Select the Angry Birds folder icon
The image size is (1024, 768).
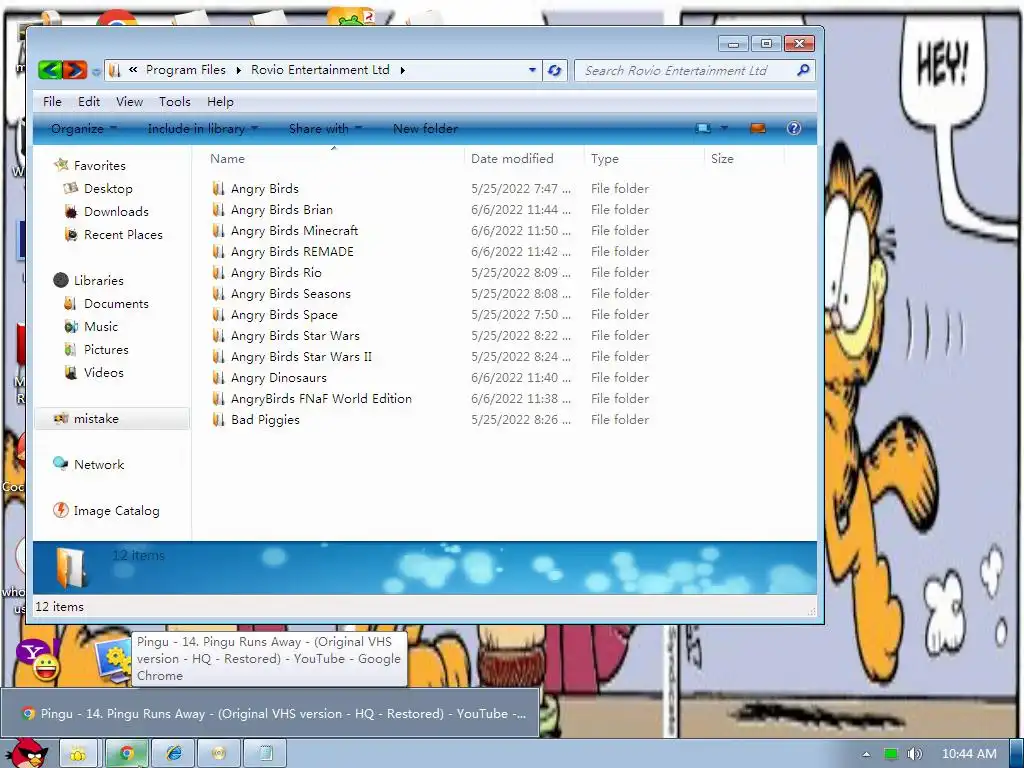218,189
